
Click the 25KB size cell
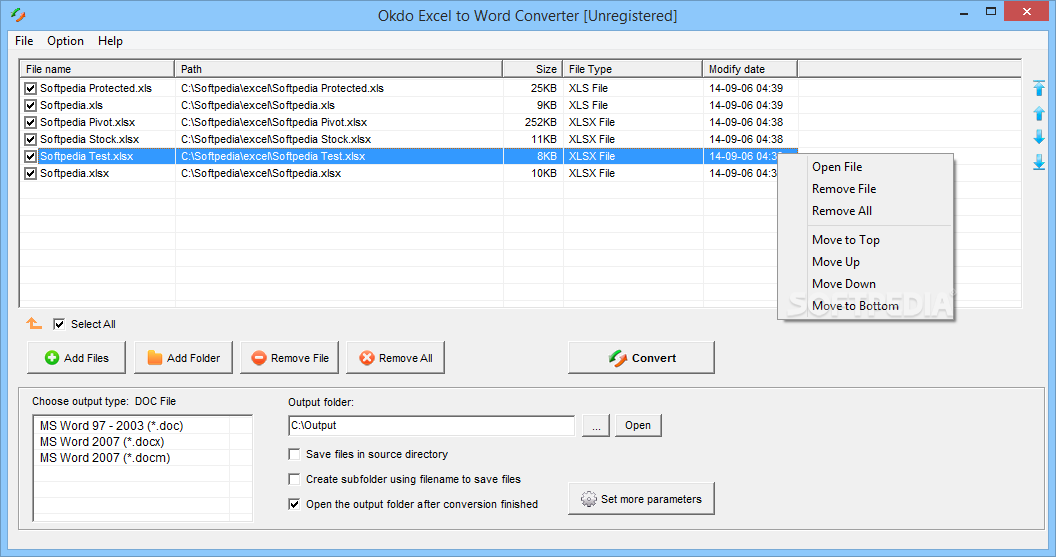543,88
